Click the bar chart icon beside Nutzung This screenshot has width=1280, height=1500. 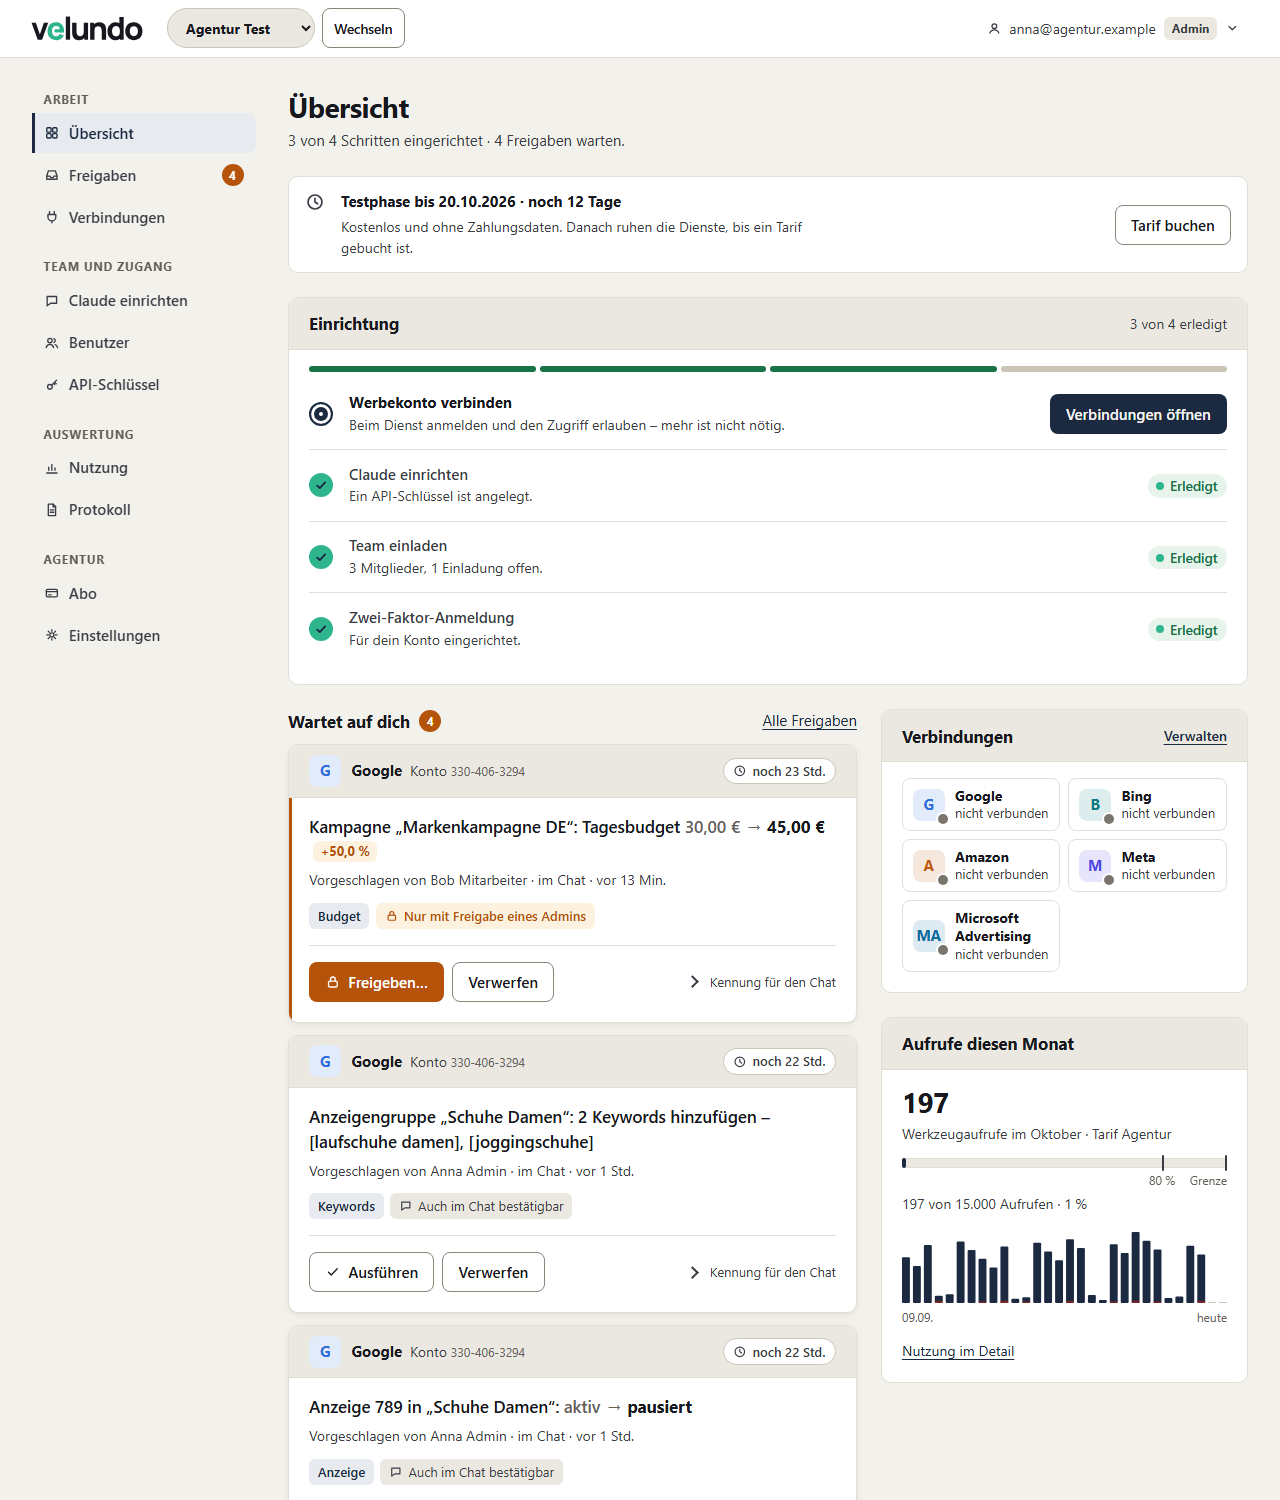pyautogui.click(x=52, y=467)
